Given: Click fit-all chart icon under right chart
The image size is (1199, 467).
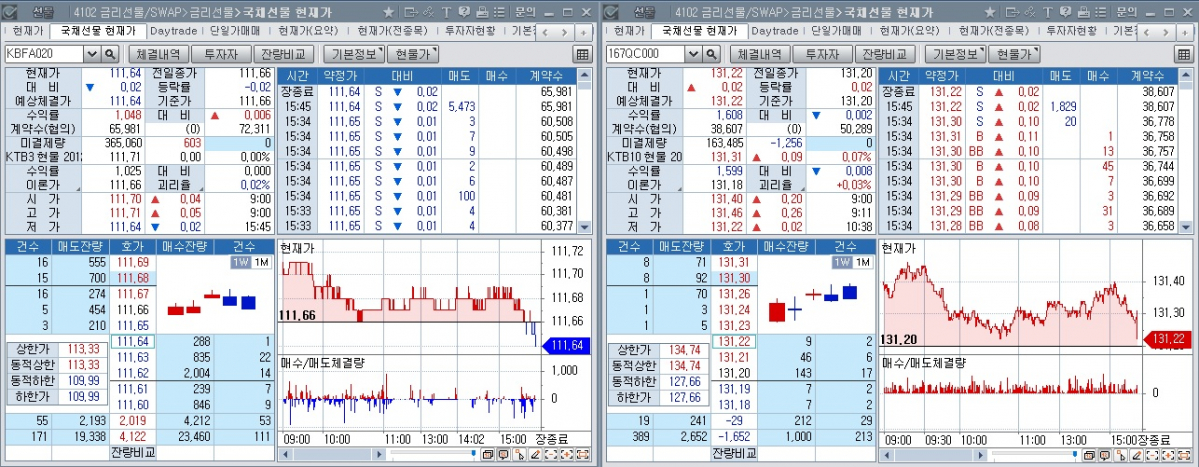Looking at the screenshot, I should point(1184,455).
